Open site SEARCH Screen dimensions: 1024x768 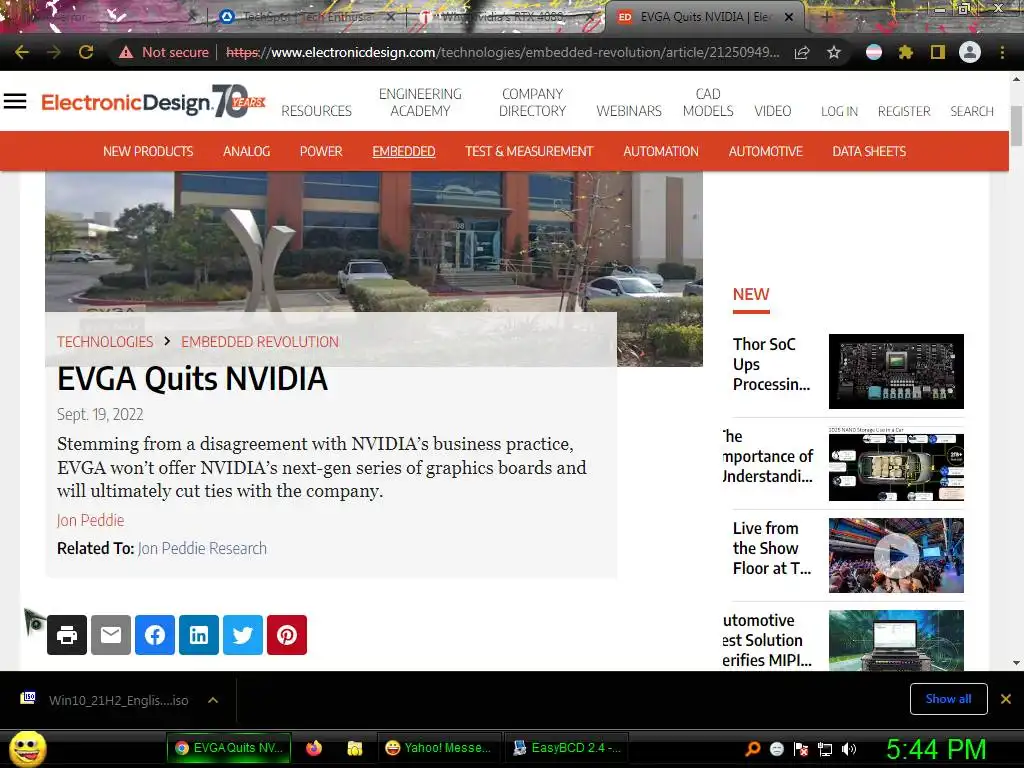[972, 111]
